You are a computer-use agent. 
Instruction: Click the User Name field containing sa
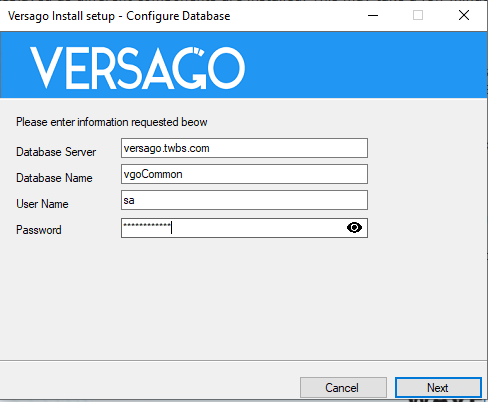(244, 200)
